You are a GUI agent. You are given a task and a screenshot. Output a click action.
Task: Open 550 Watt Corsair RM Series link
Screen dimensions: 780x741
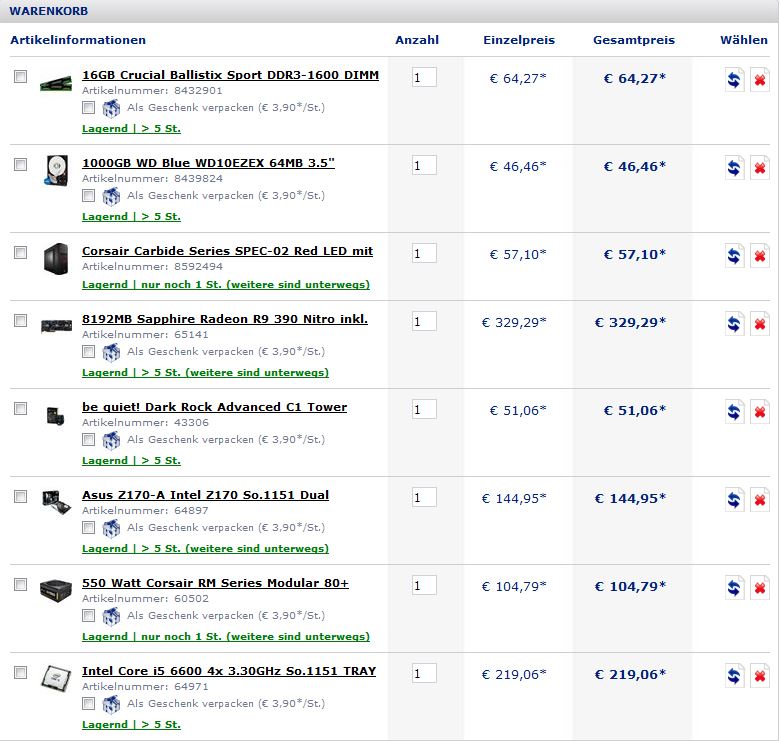pyautogui.click(x=215, y=583)
